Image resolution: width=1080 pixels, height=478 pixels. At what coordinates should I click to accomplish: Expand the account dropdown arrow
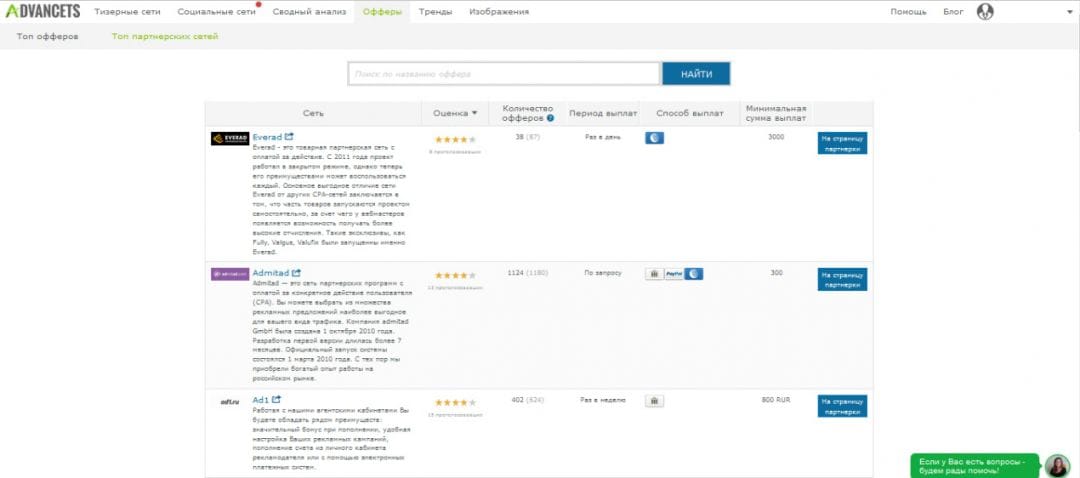point(1070,12)
